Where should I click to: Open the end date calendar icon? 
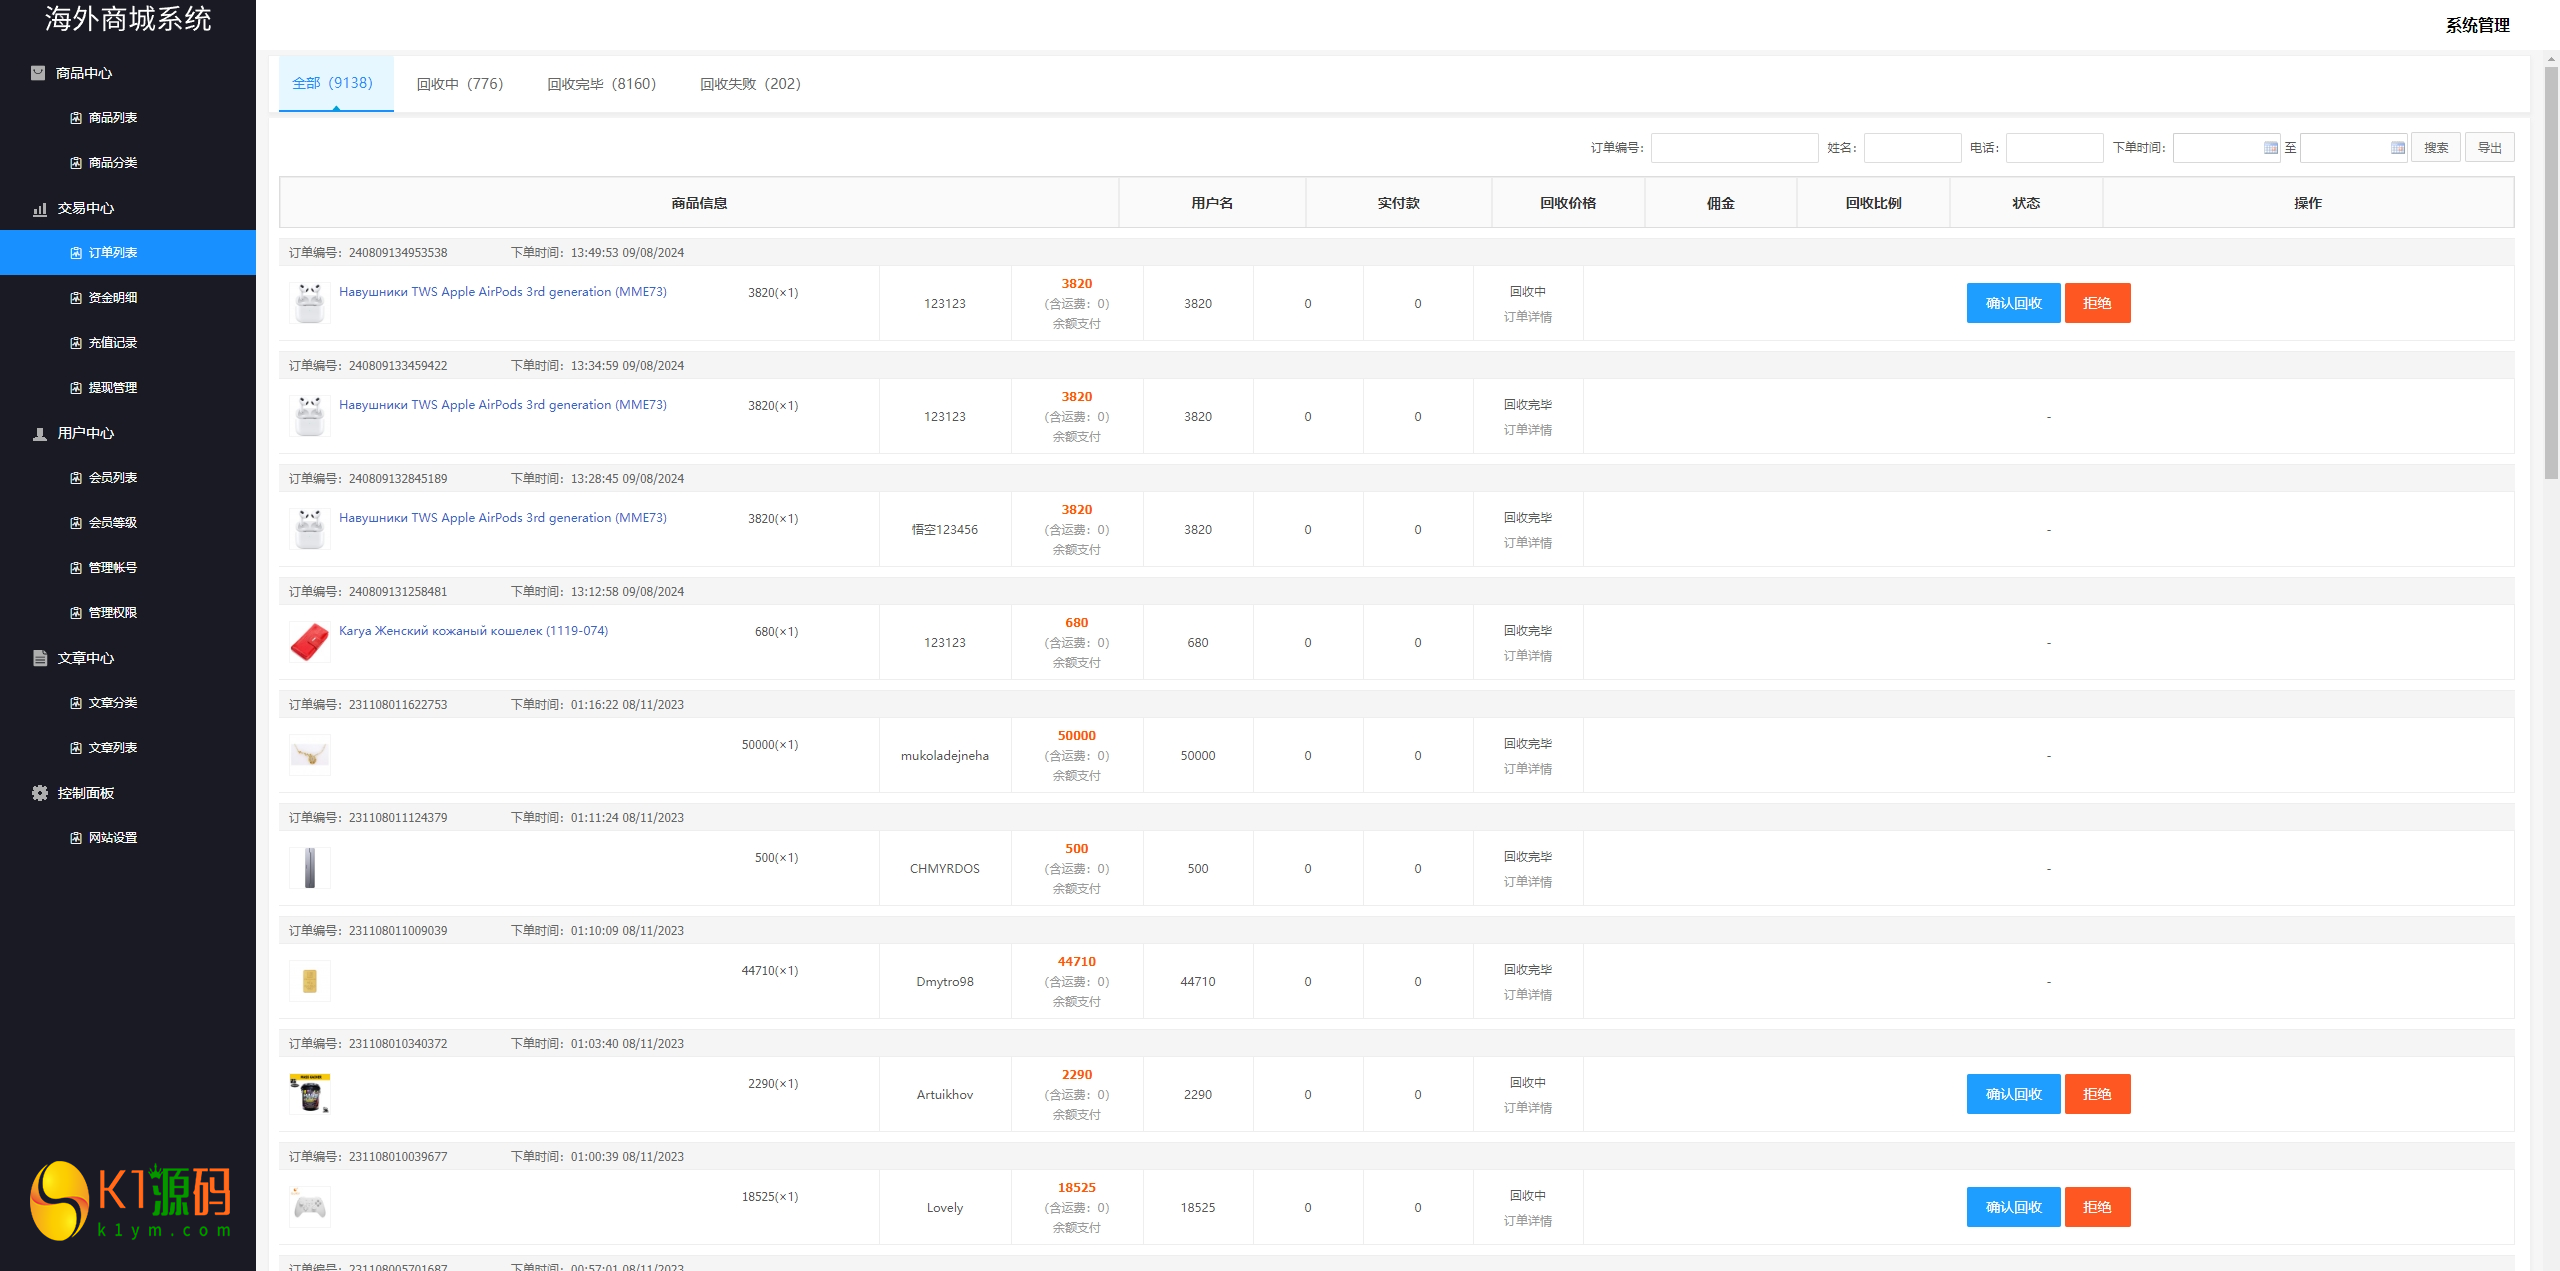(2397, 148)
